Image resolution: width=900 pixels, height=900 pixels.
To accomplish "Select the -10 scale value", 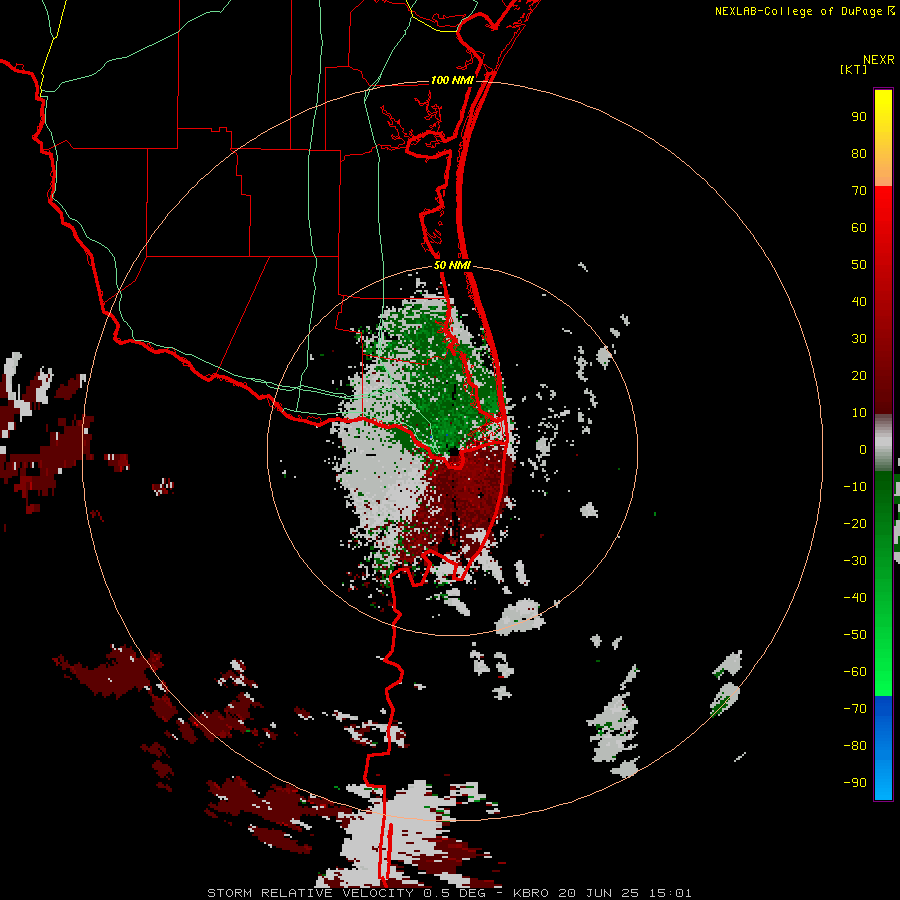I will 855,487.
